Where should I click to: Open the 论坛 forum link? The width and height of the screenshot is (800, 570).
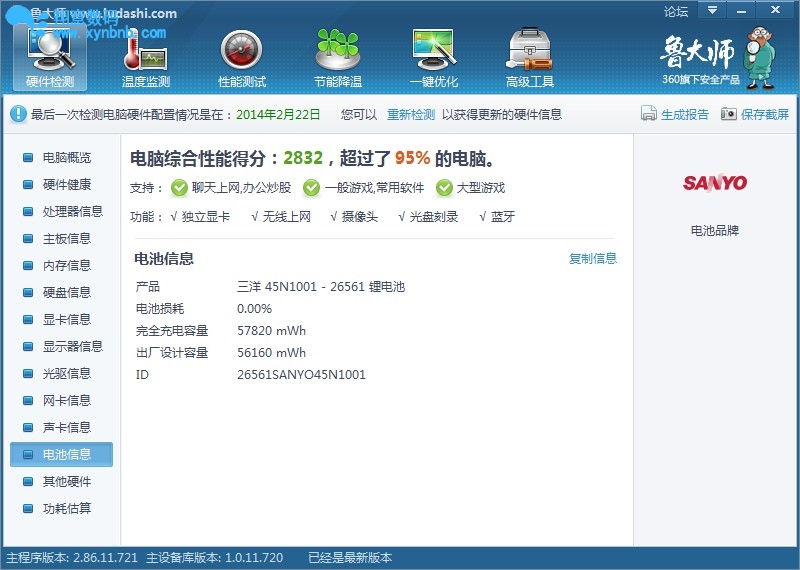click(x=676, y=12)
